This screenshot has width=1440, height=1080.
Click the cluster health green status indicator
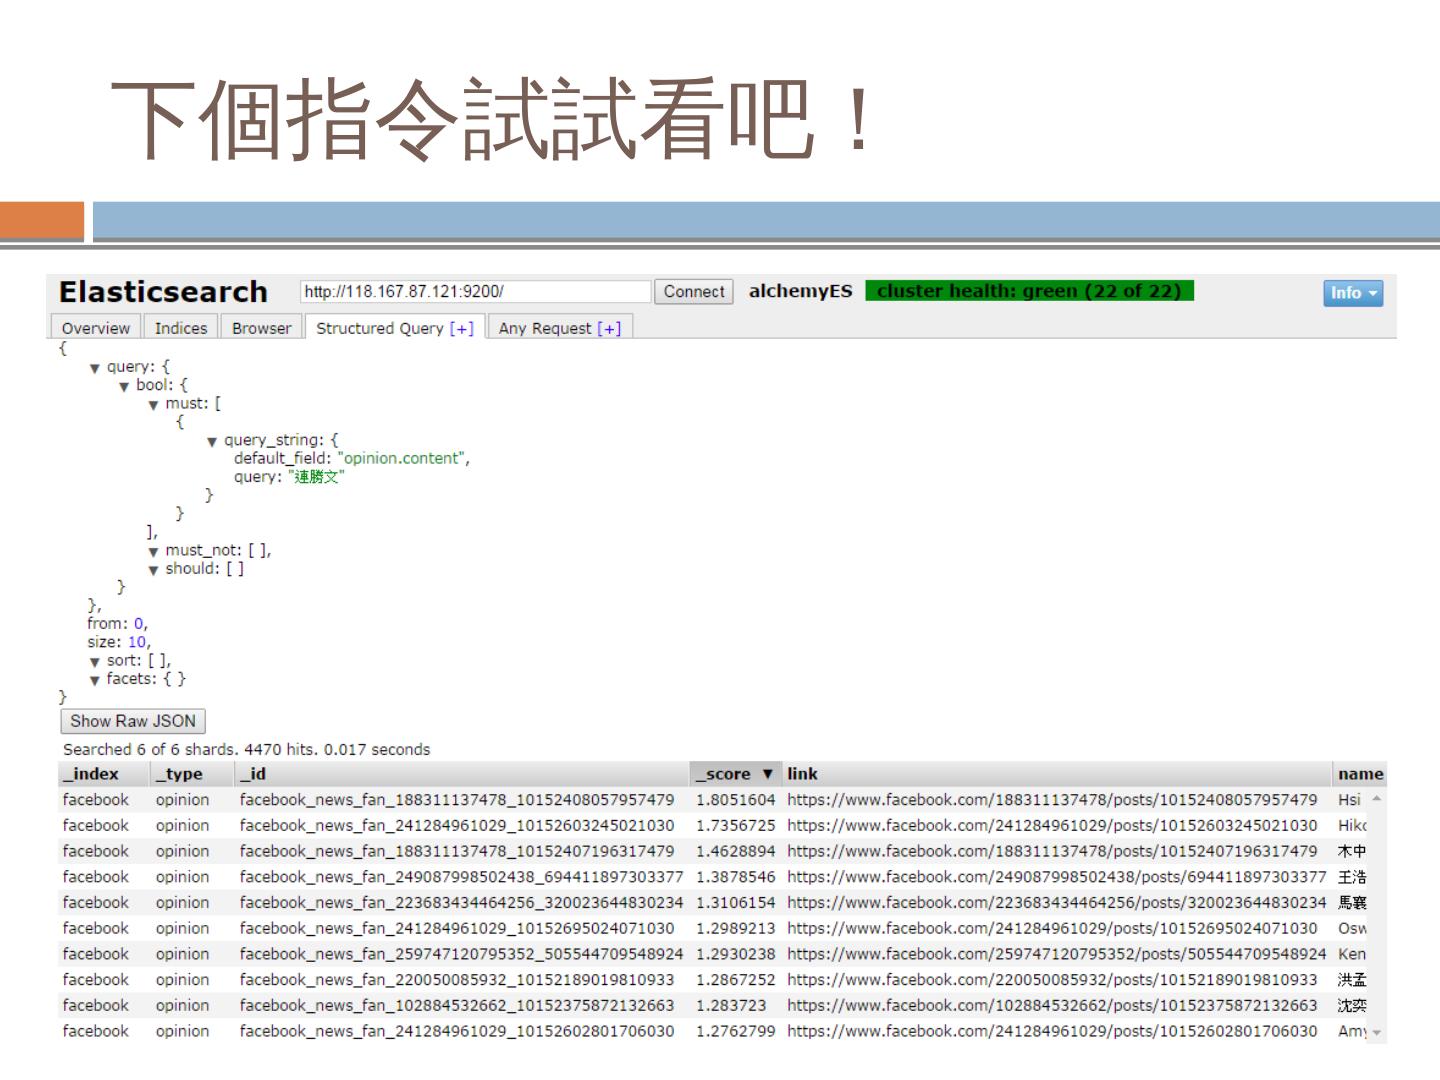point(1029,291)
